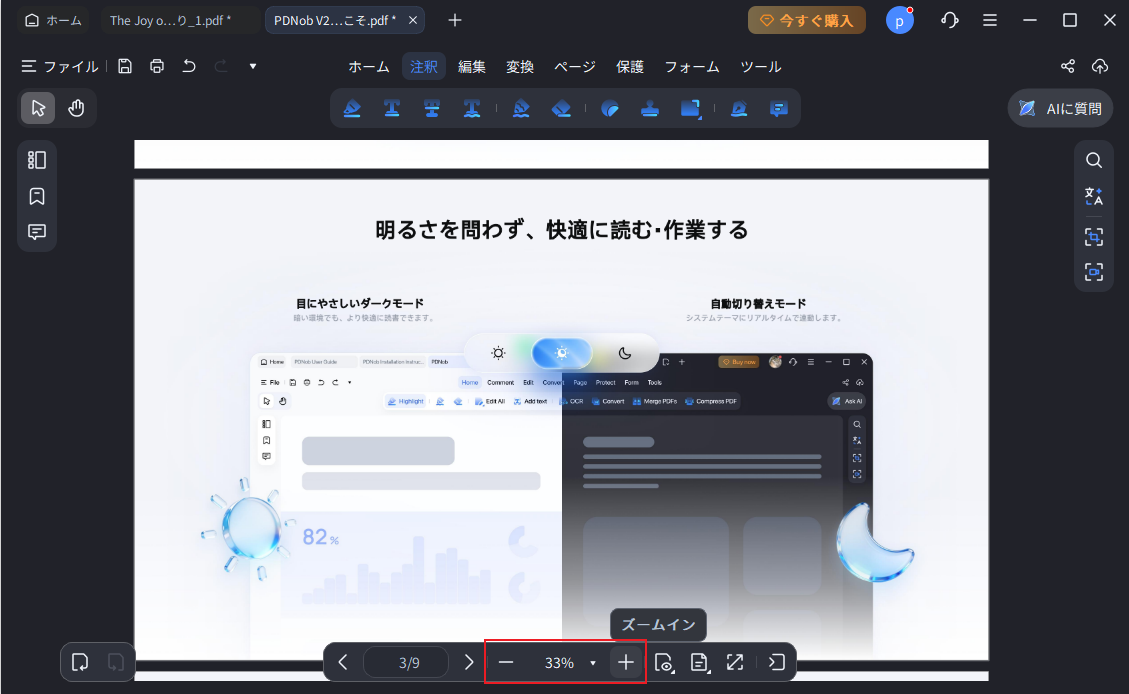Open the zoom percentage dropdown
The width and height of the screenshot is (1129, 694).
coord(594,662)
